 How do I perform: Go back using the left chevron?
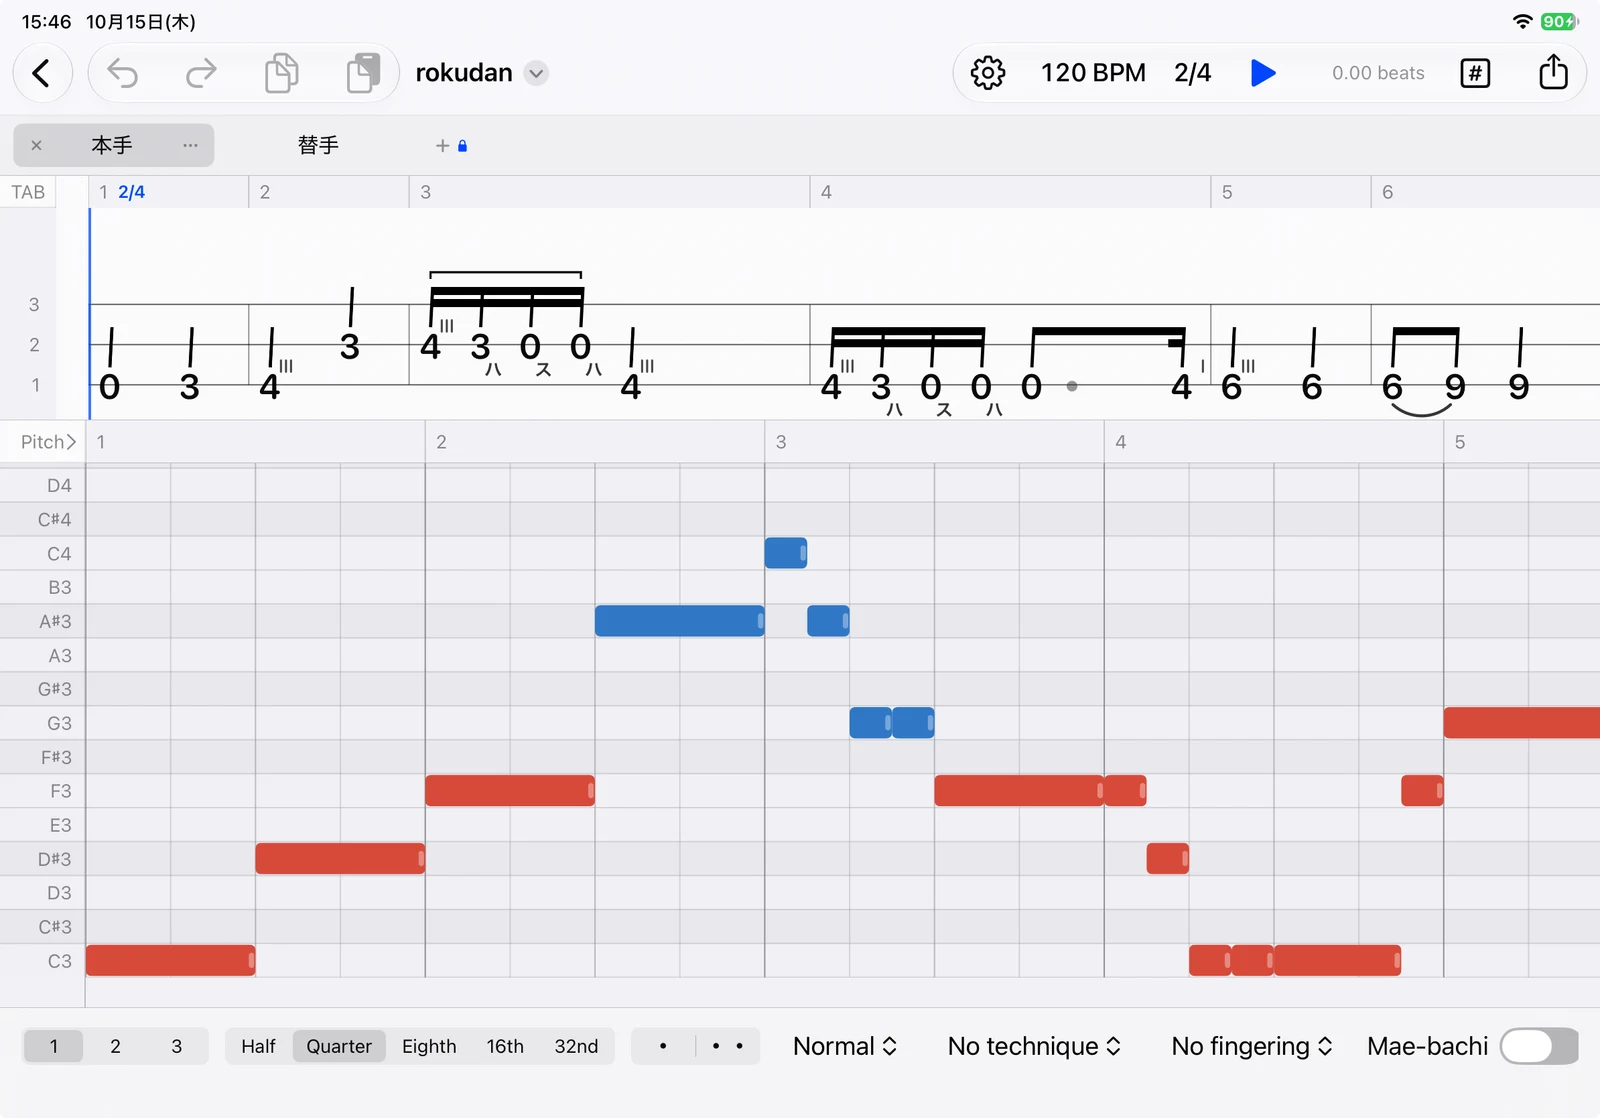(x=42, y=73)
